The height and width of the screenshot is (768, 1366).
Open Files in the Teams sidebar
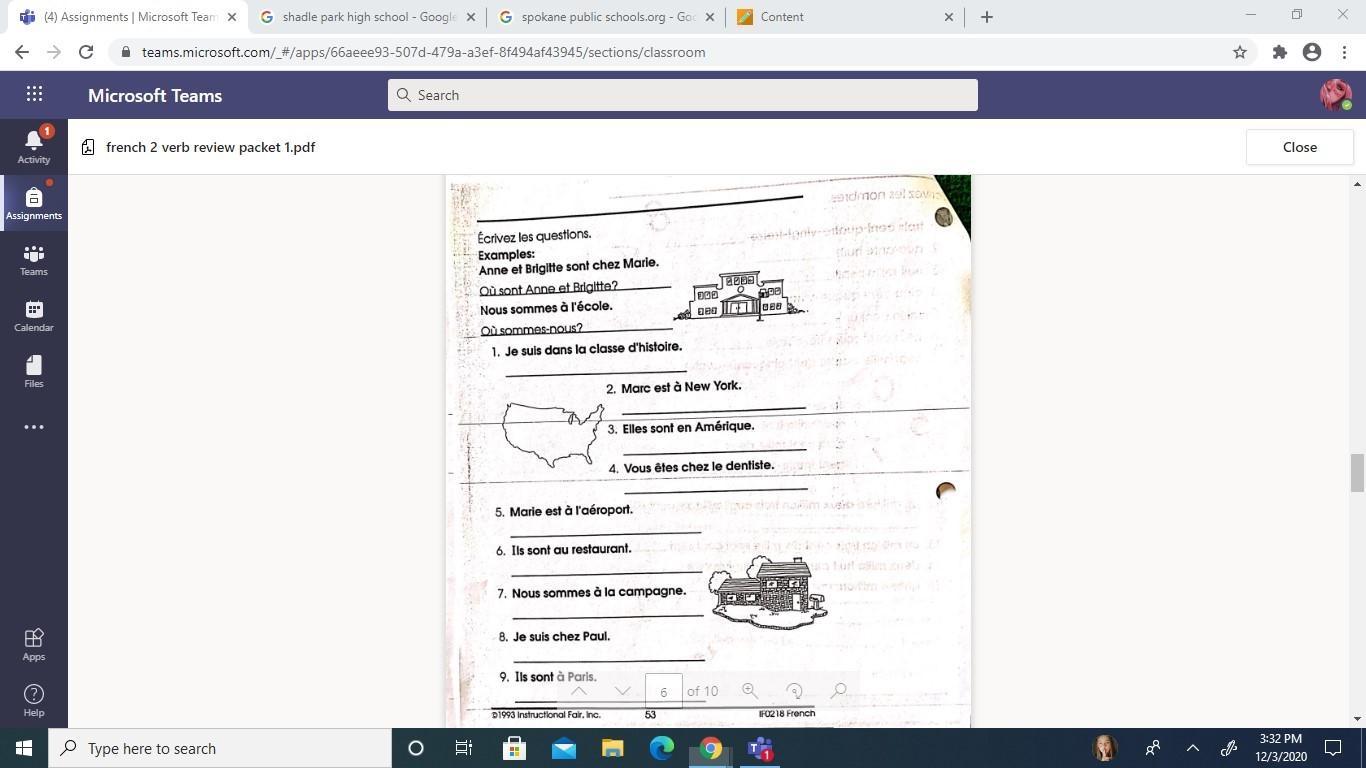pos(34,371)
